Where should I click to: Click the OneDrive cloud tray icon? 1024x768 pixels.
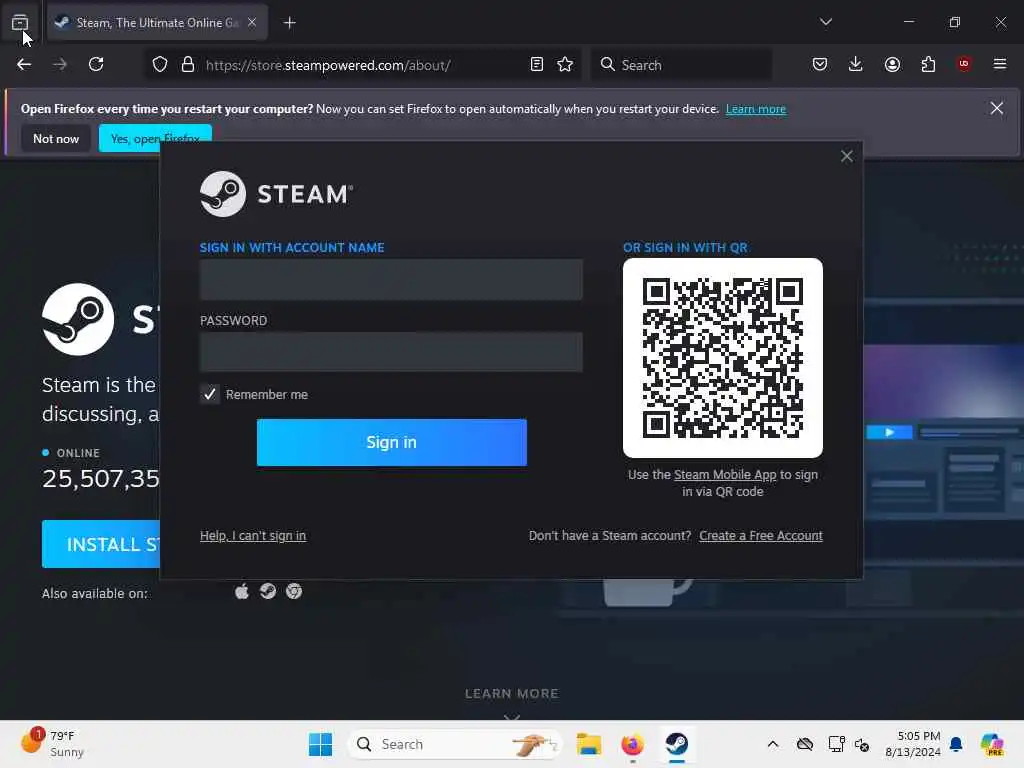point(805,744)
